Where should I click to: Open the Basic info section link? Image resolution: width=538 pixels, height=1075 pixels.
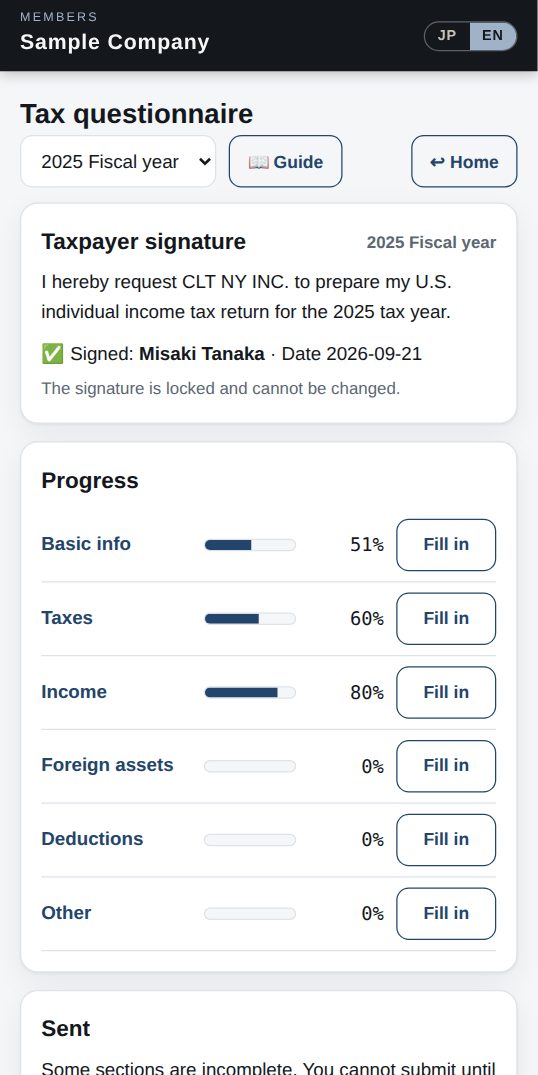tap(86, 544)
